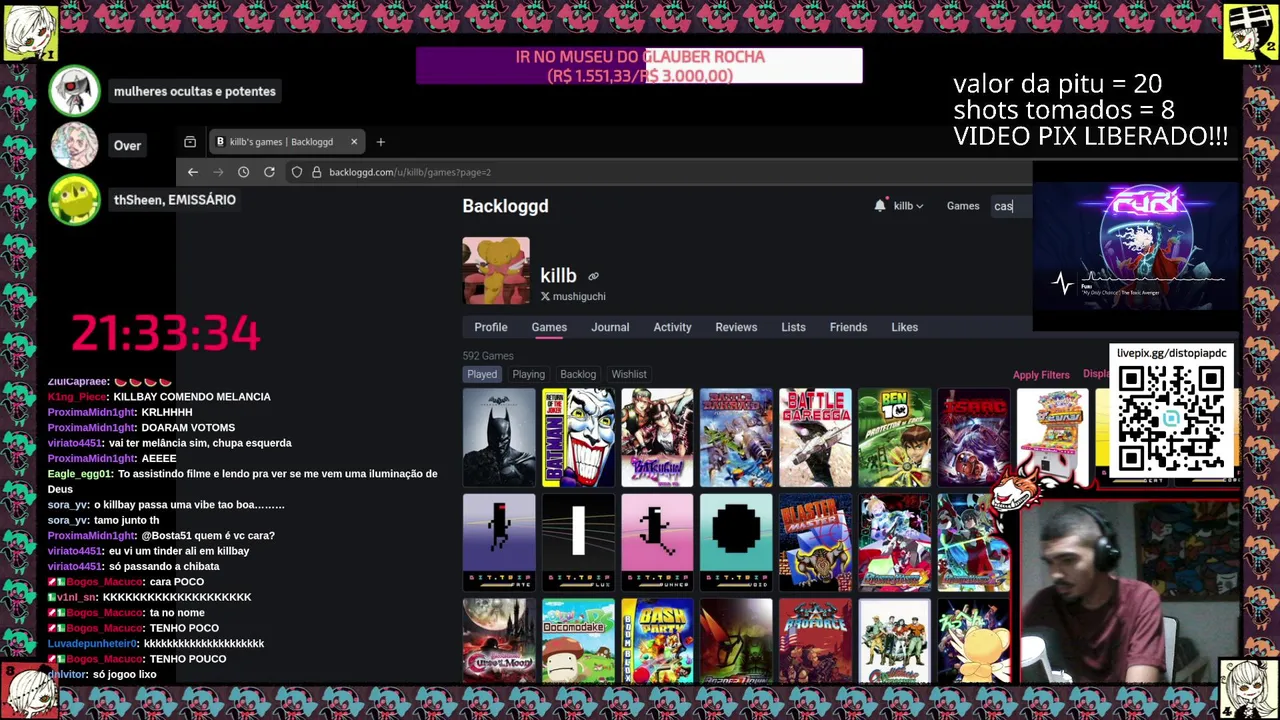The image size is (1280, 720).
Task: Click the mushiguchi Twitter handle
Action: (579, 296)
